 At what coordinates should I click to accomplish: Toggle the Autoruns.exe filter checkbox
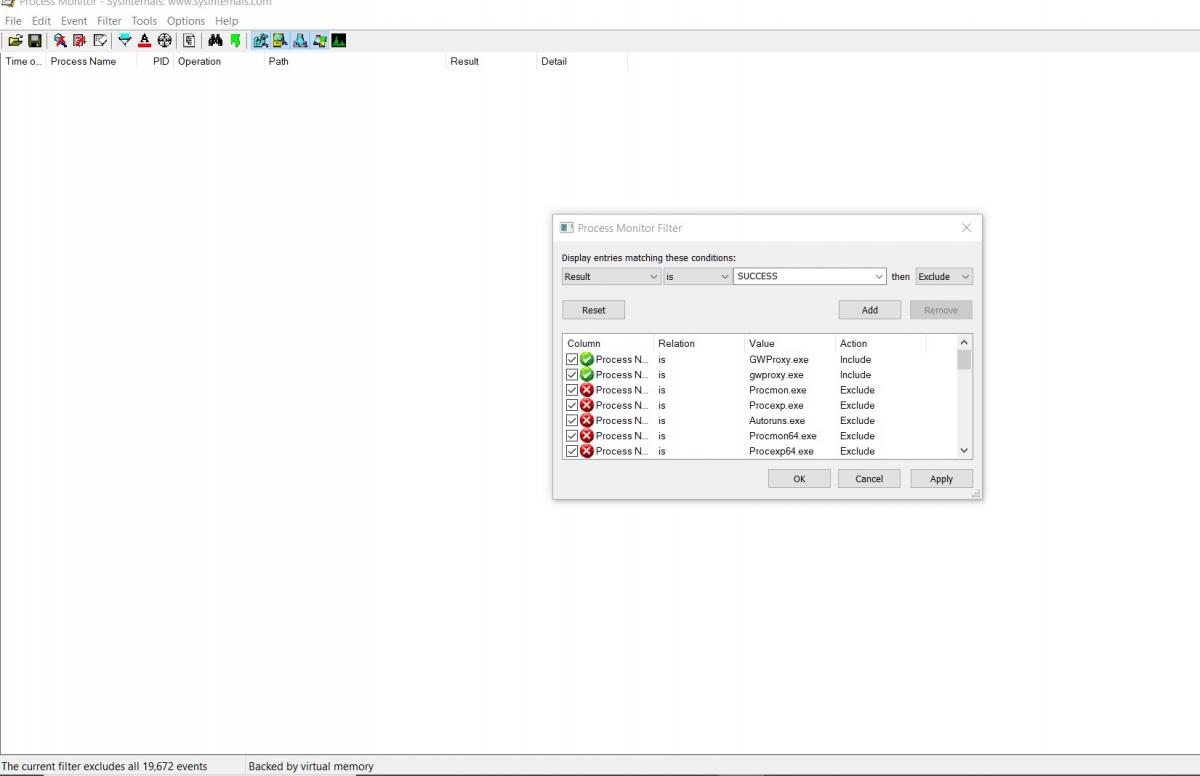pos(572,421)
